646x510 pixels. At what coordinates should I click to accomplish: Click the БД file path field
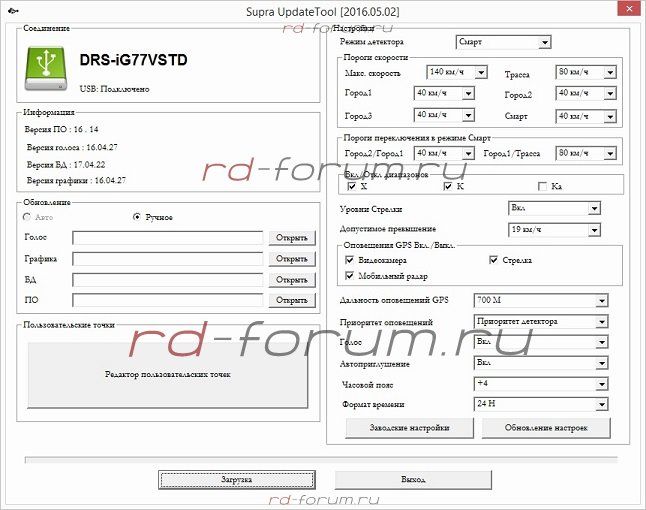[x=169, y=280]
